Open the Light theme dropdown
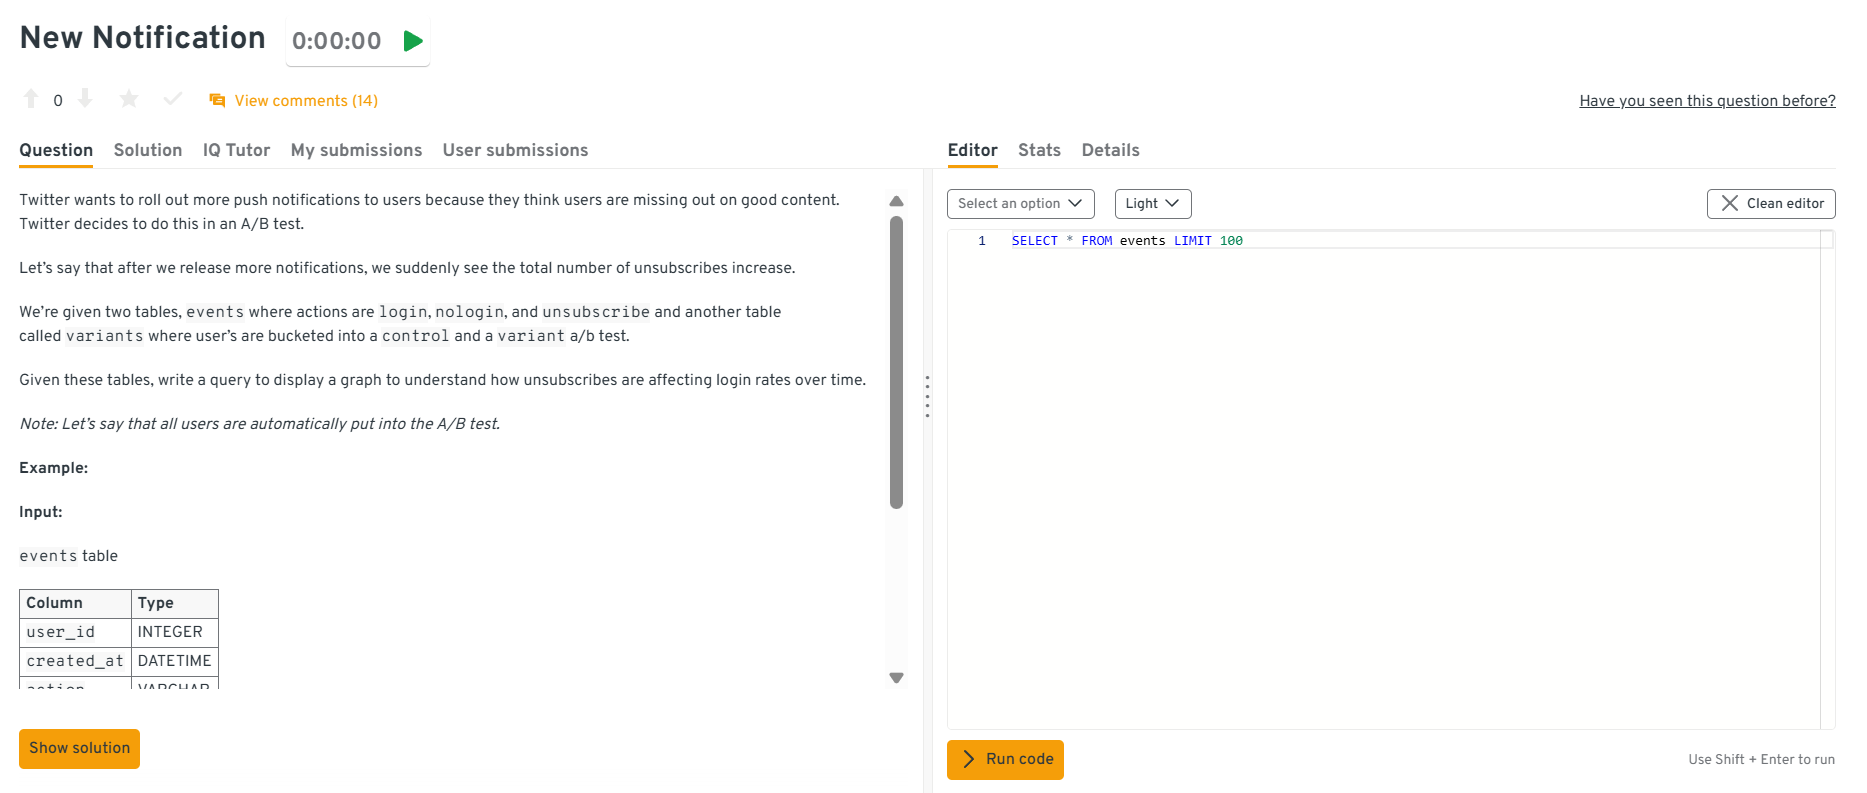This screenshot has height=793, width=1867. click(1152, 204)
